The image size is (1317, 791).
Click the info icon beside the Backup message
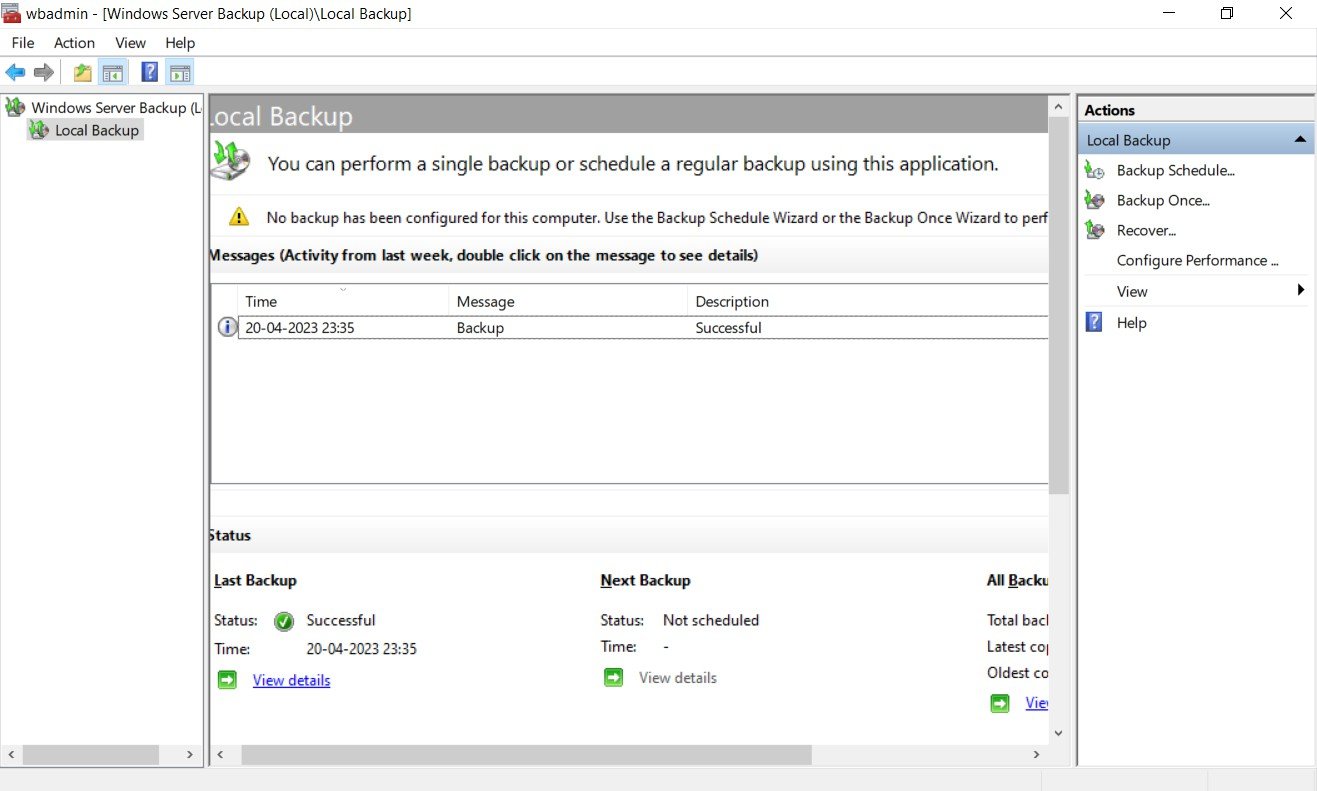[227, 327]
